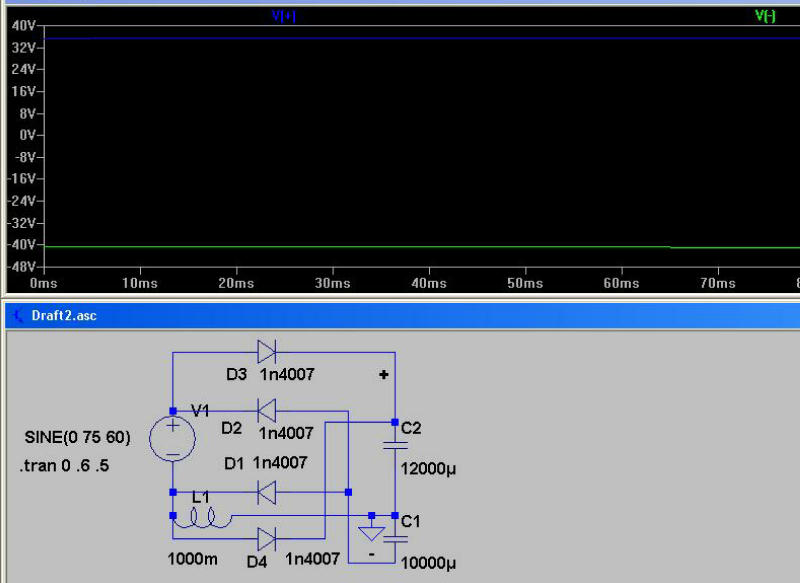This screenshot has height=583, width=800.
Task: Click the L1 label text
Action: coord(201,497)
